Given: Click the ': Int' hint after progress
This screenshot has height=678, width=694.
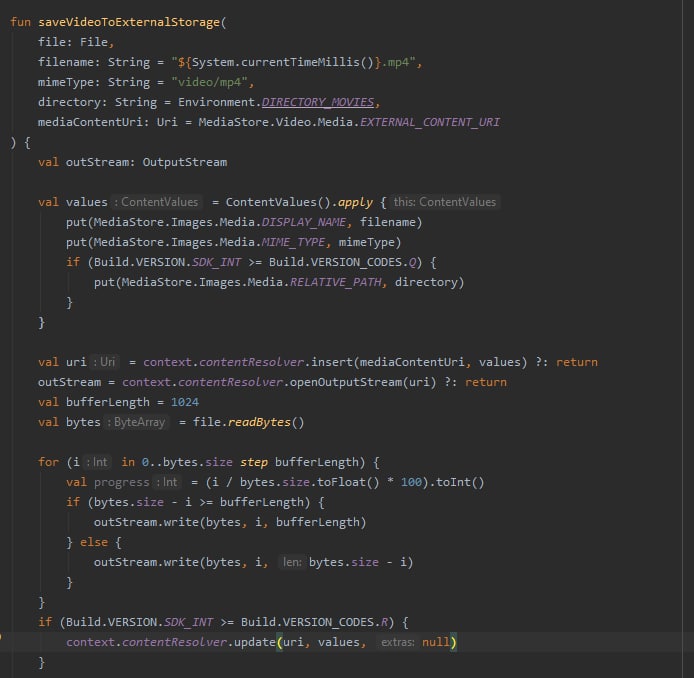Looking at the screenshot, I should click(167, 482).
